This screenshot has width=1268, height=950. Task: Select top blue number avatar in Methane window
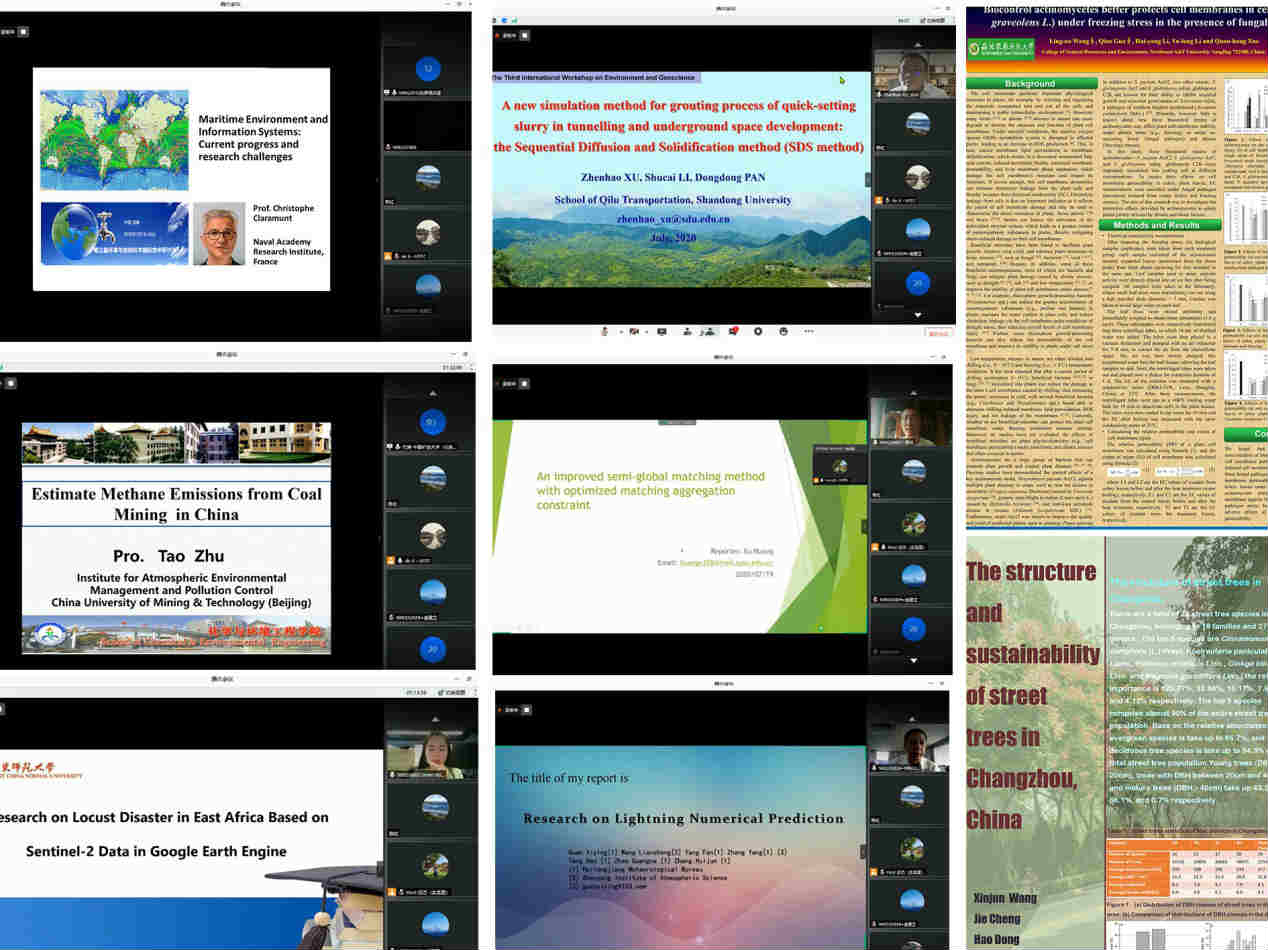432,421
